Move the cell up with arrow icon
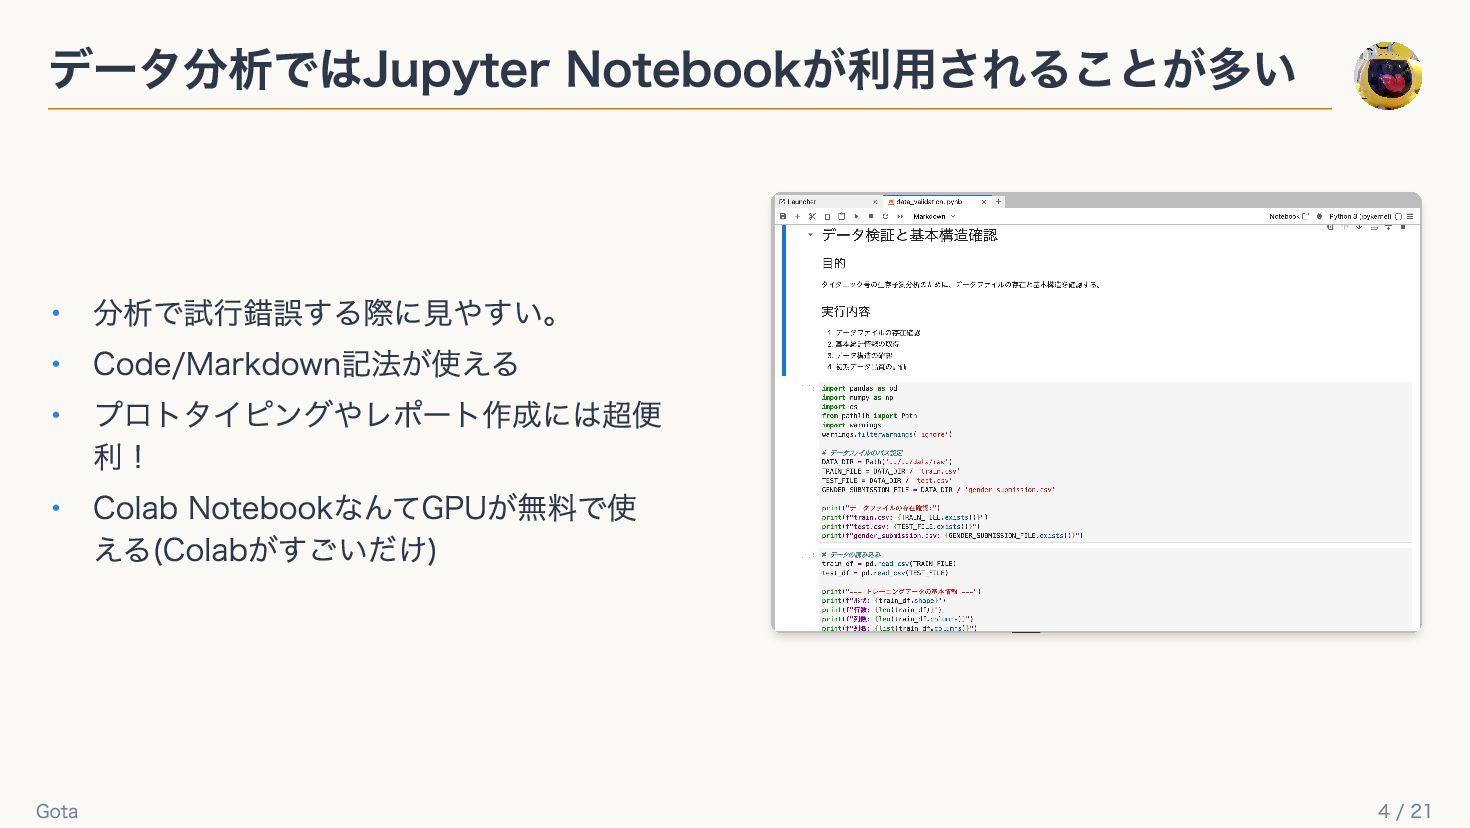Screen dimensions: 1470x828 tap(1344, 227)
